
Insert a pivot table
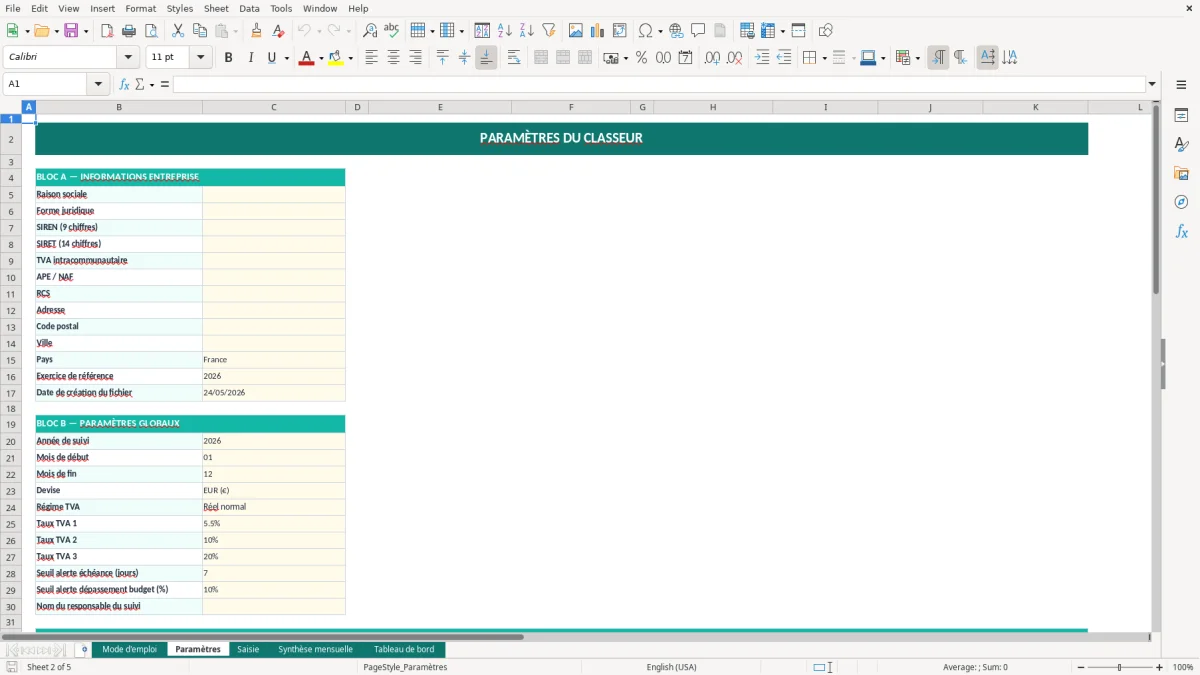pos(620,31)
